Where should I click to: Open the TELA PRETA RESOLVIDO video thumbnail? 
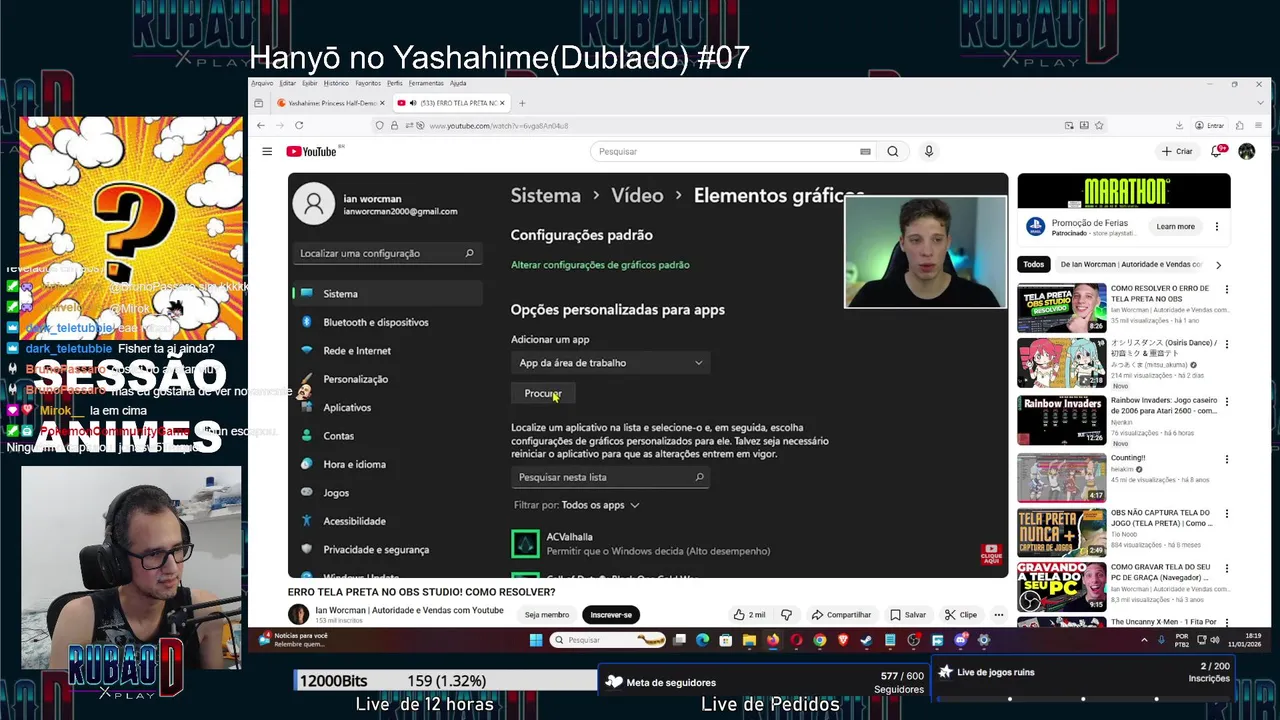(x=1061, y=308)
